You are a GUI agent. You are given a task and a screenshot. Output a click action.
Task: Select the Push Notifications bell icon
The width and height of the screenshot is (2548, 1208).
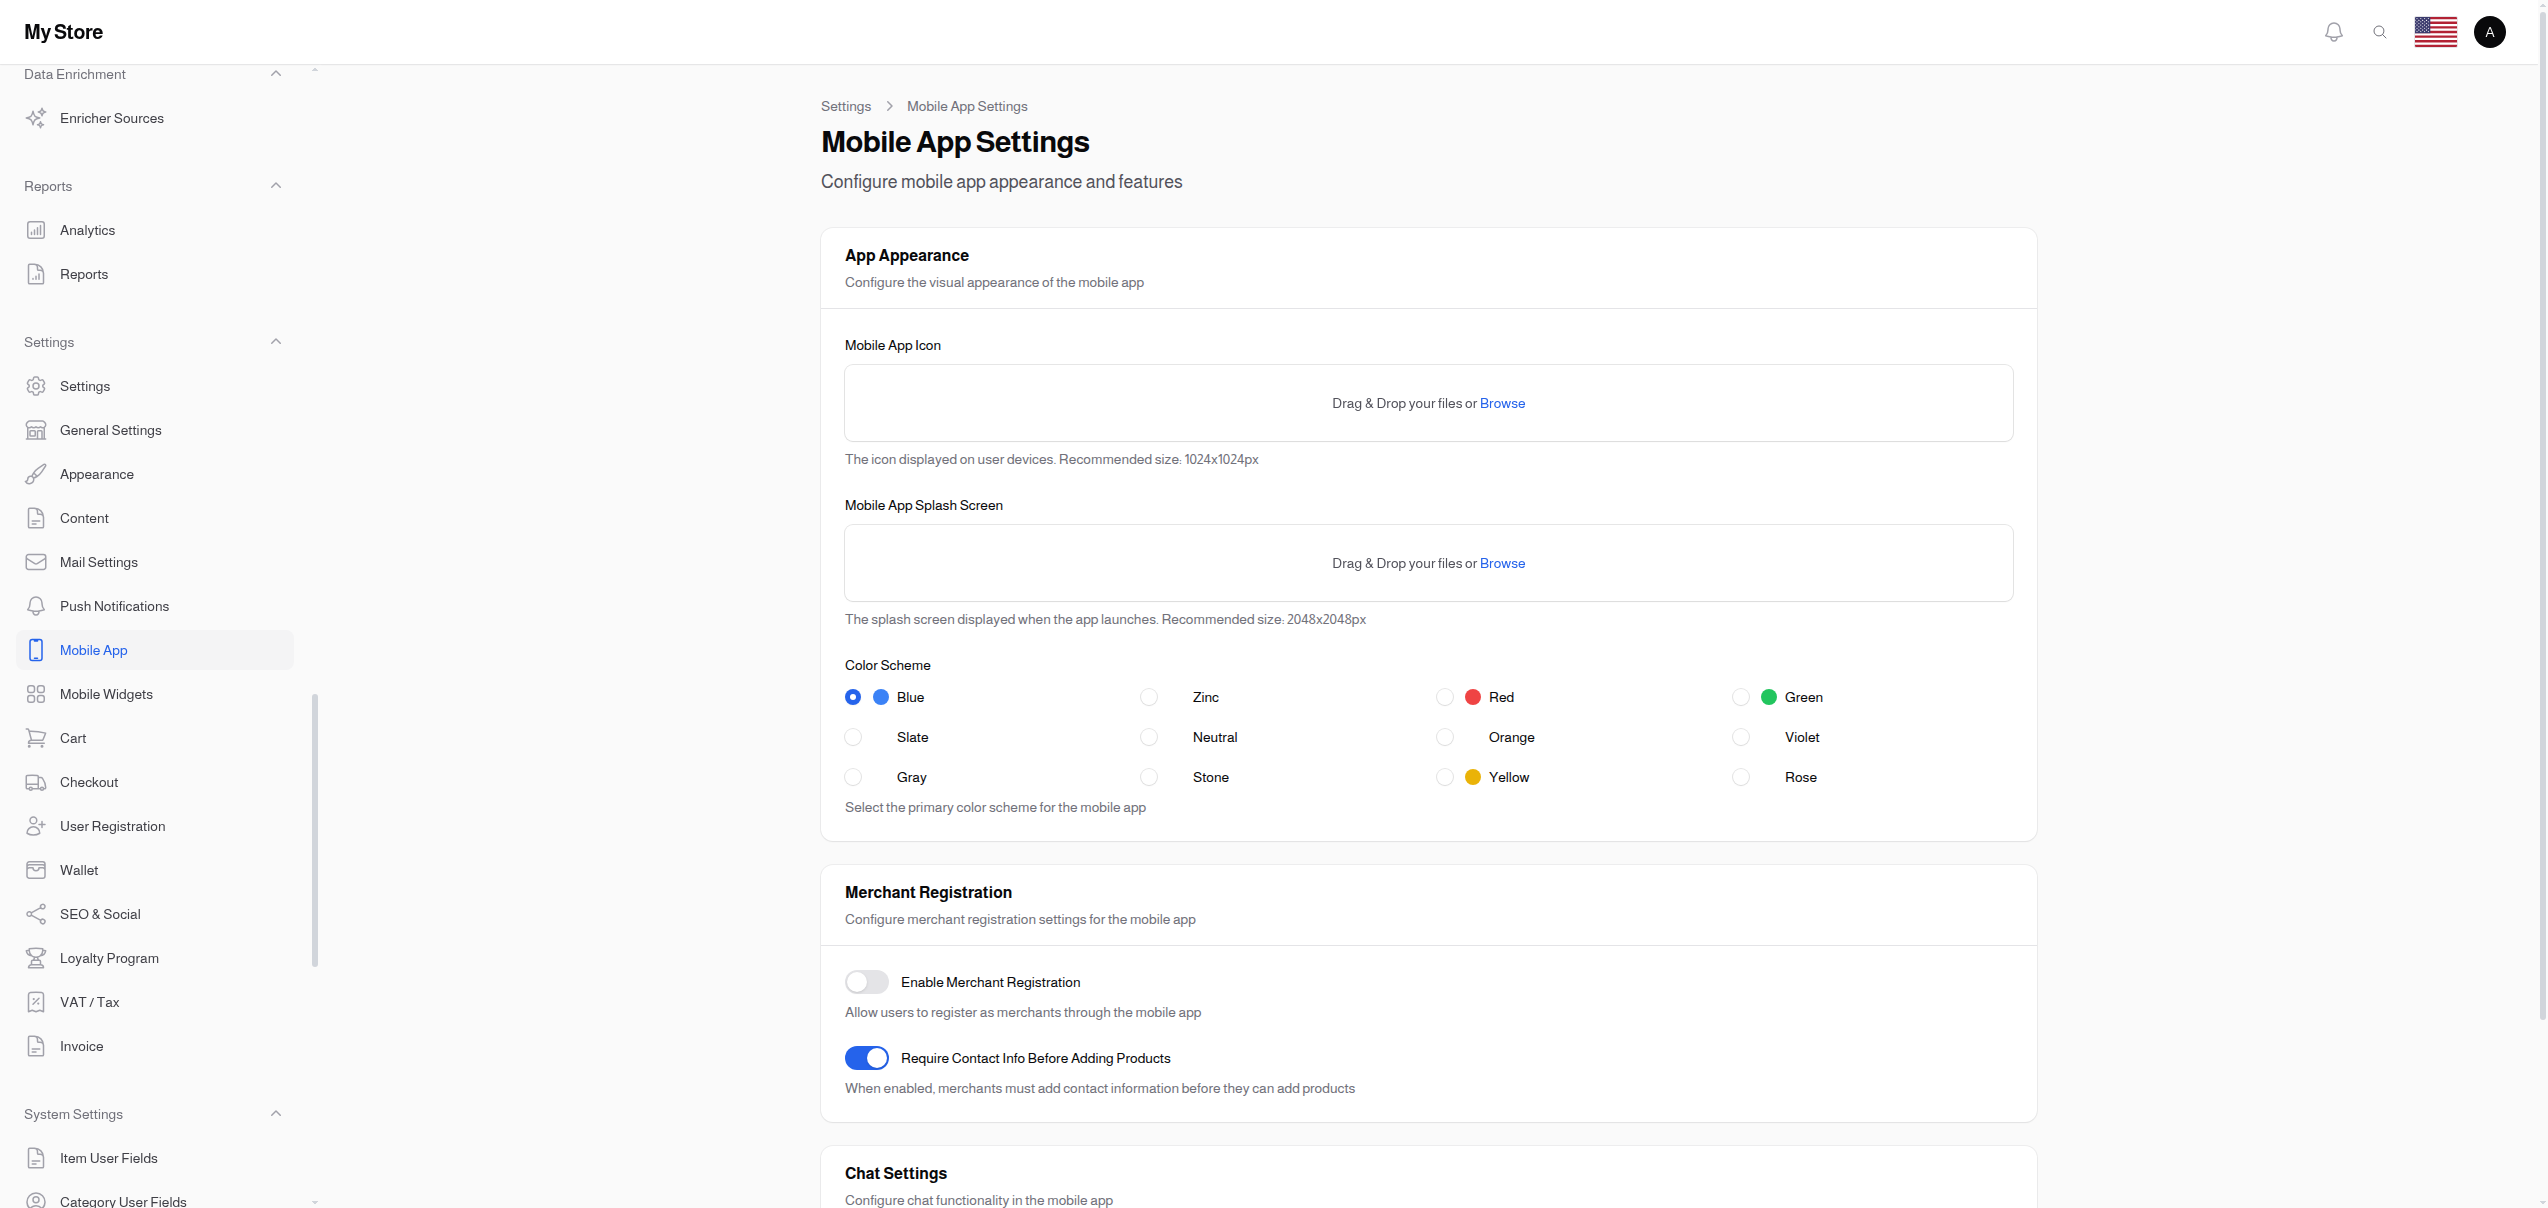click(x=36, y=606)
